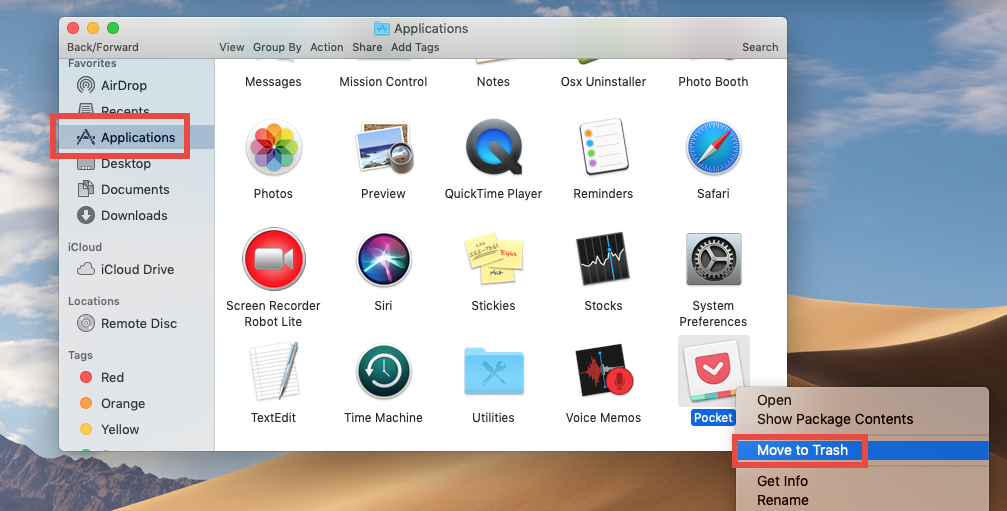This screenshot has height=511, width=1007.
Task: Select the Reminders app icon
Action: point(603,147)
